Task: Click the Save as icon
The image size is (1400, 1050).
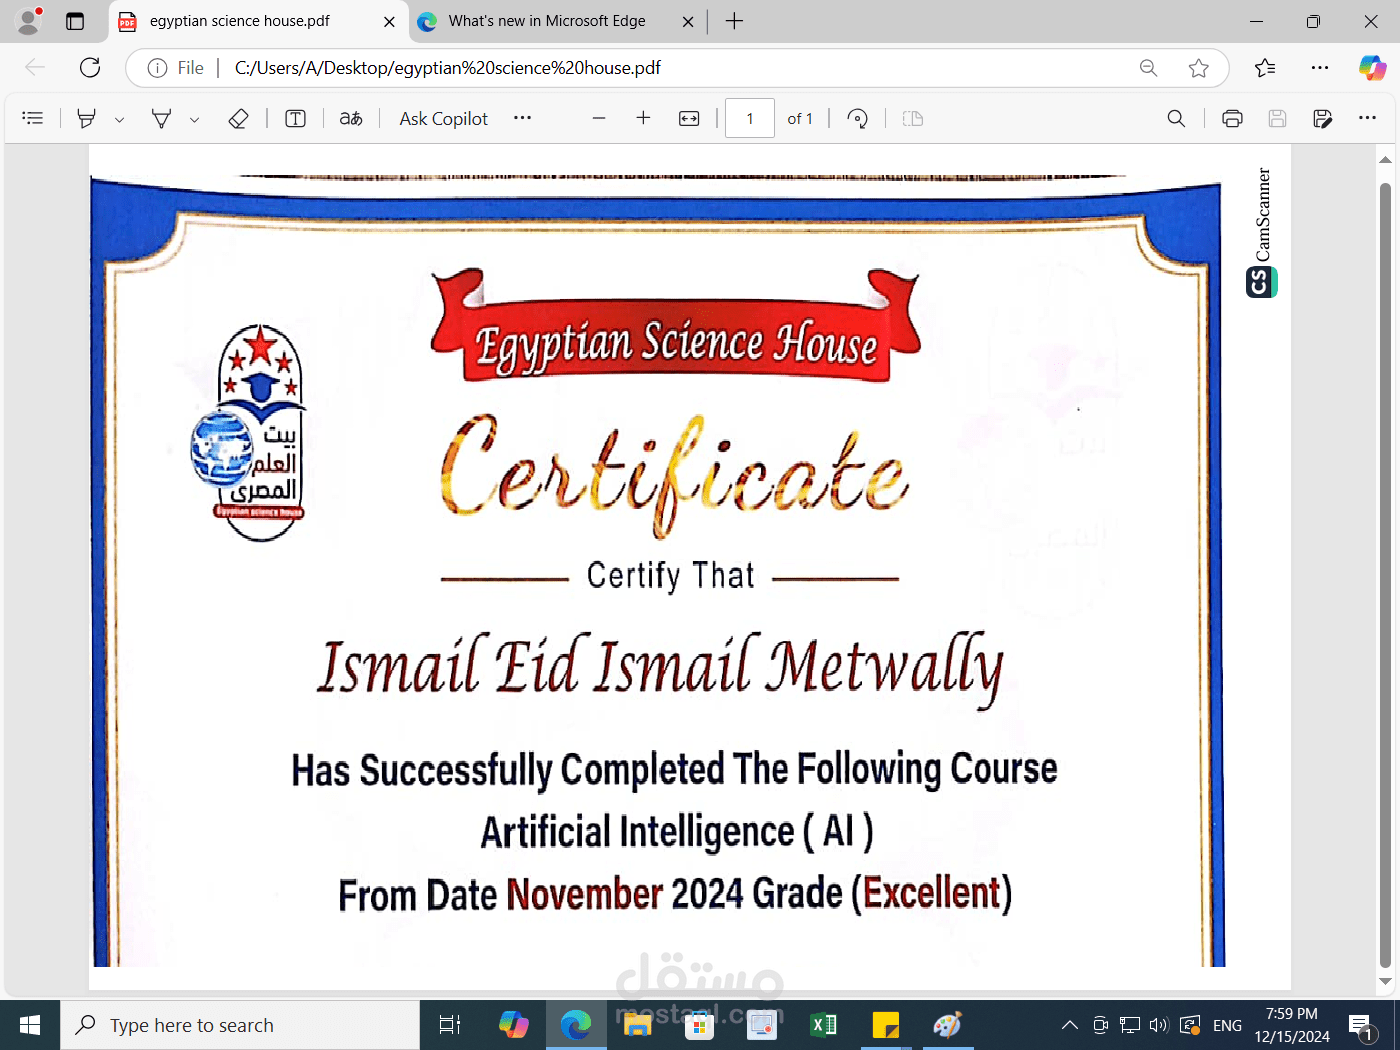Action: (x=1322, y=118)
